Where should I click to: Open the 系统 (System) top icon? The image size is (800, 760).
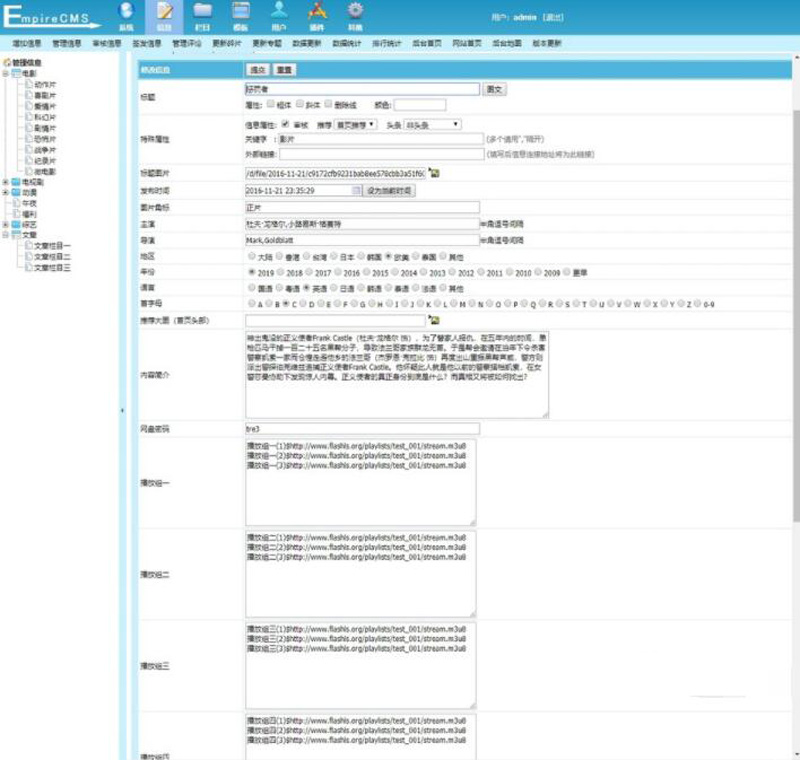tap(126, 14)
